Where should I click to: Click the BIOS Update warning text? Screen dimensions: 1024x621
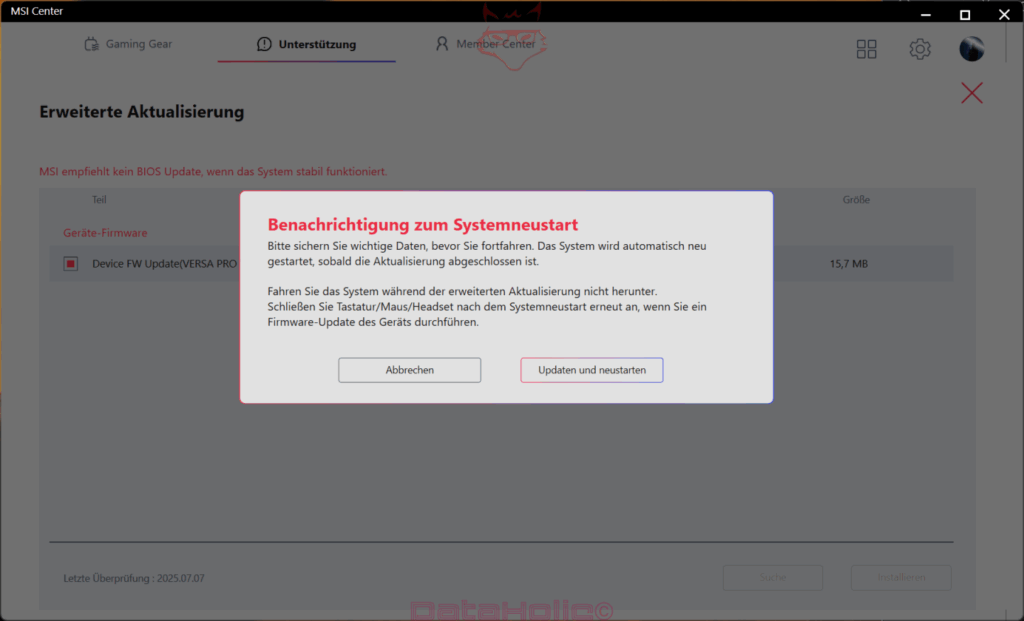coord(213,172)
